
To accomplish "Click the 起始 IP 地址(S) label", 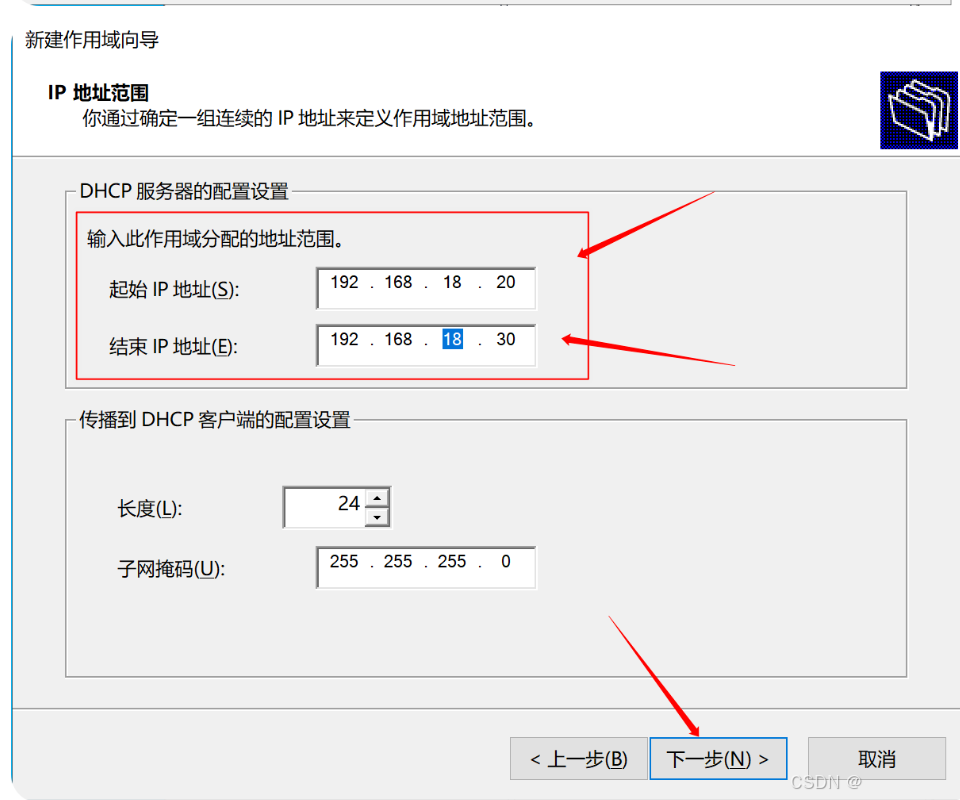I will [x=174, y=289].
